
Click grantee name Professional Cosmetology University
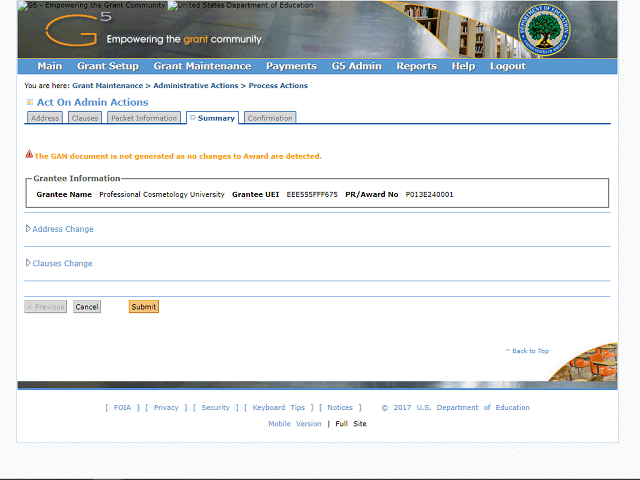coord(162,195)
